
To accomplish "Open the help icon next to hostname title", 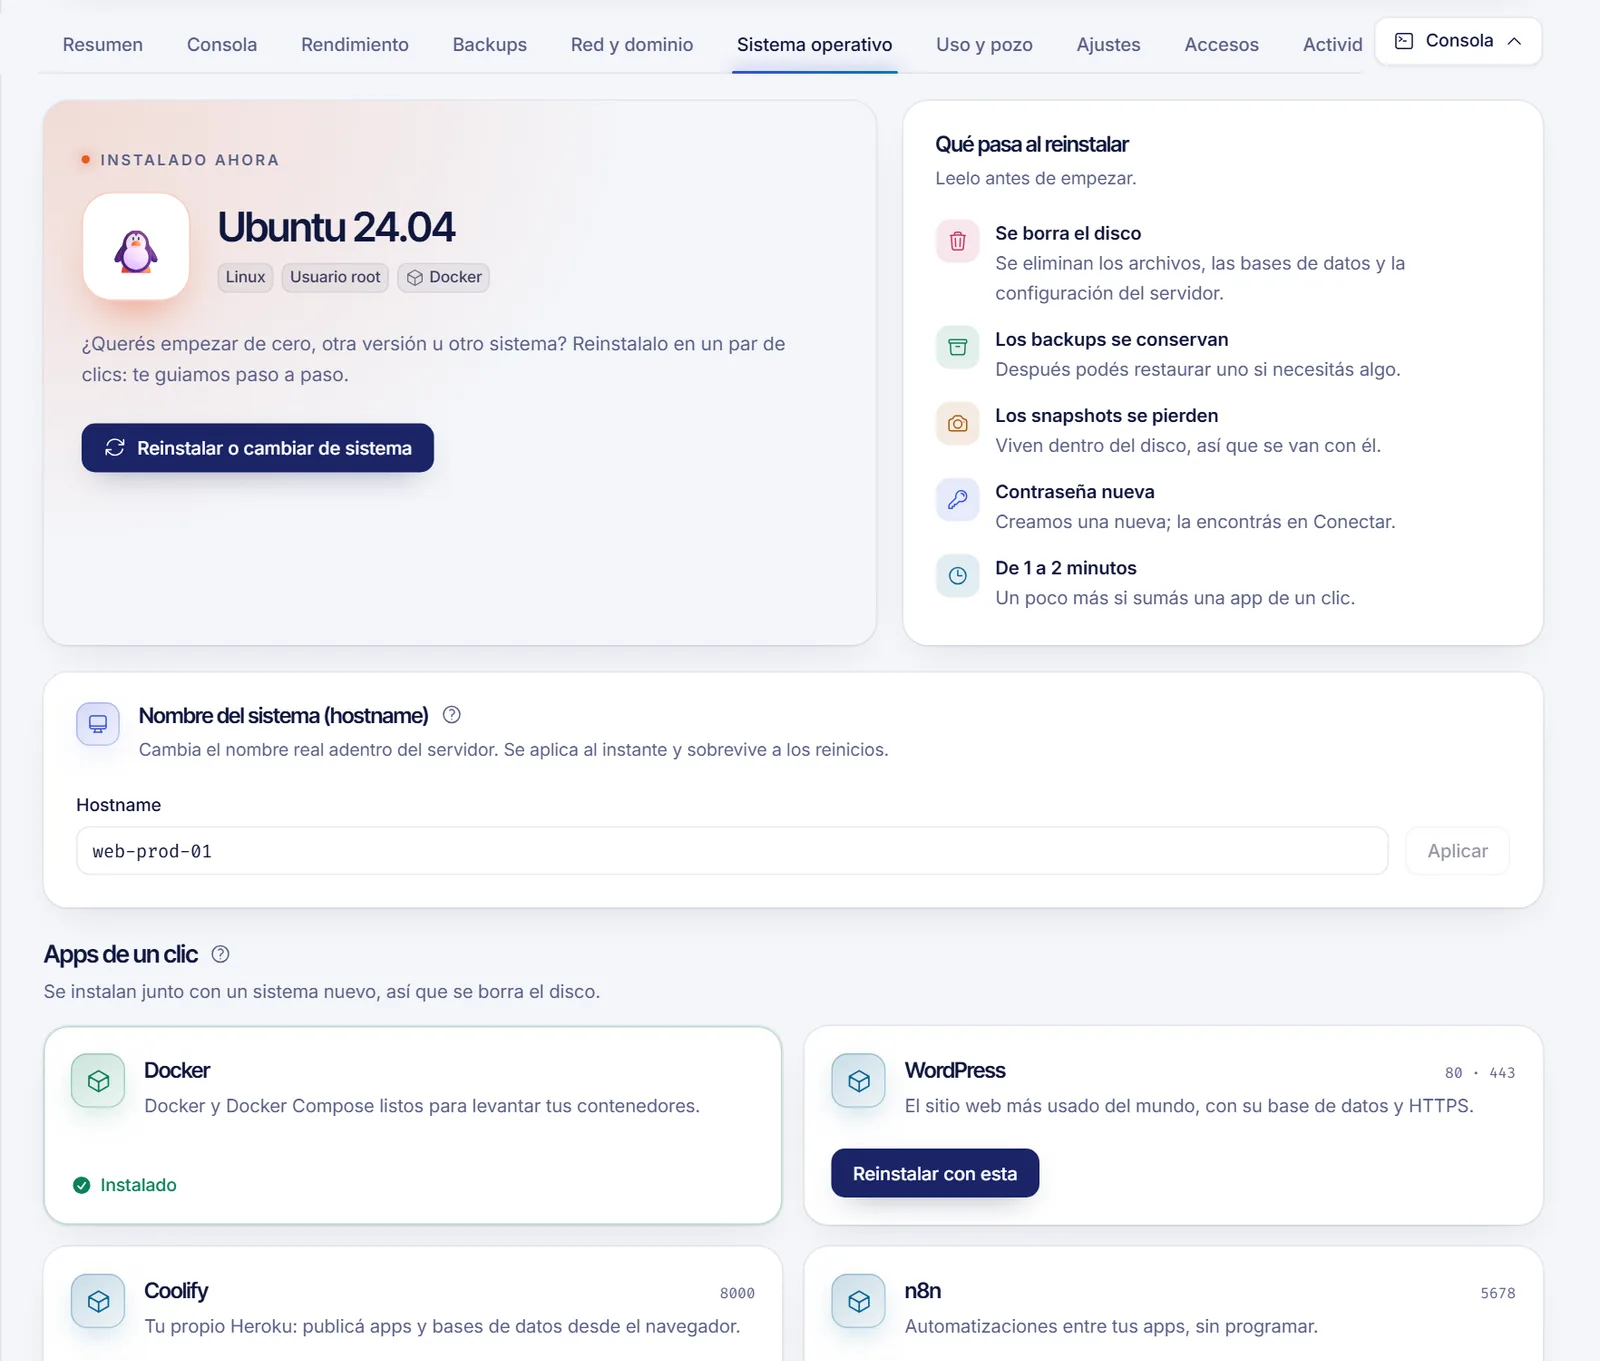I will pos(451,715).
